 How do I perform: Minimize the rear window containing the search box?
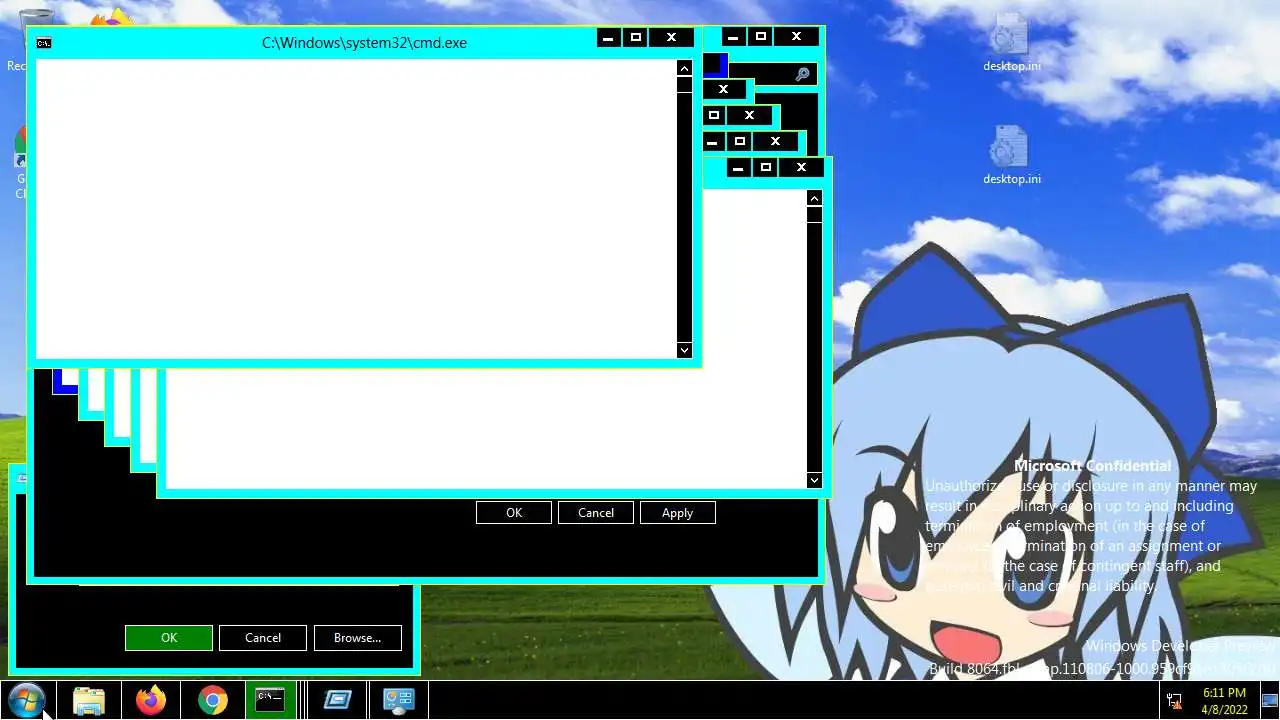tap(733, 37)
